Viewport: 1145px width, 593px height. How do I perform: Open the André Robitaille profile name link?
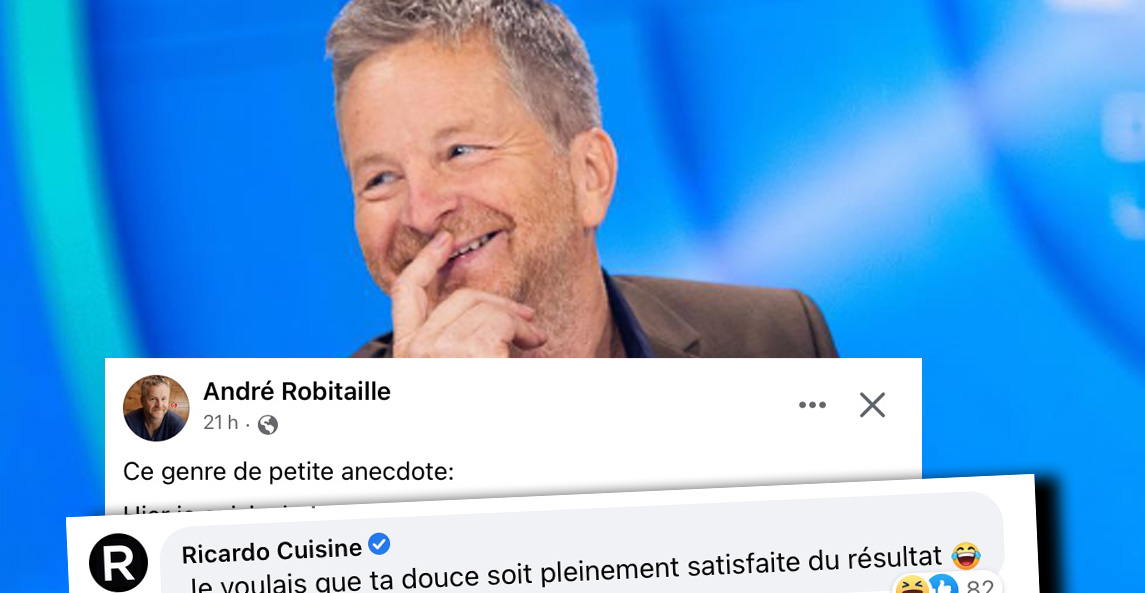pos(296,392)
